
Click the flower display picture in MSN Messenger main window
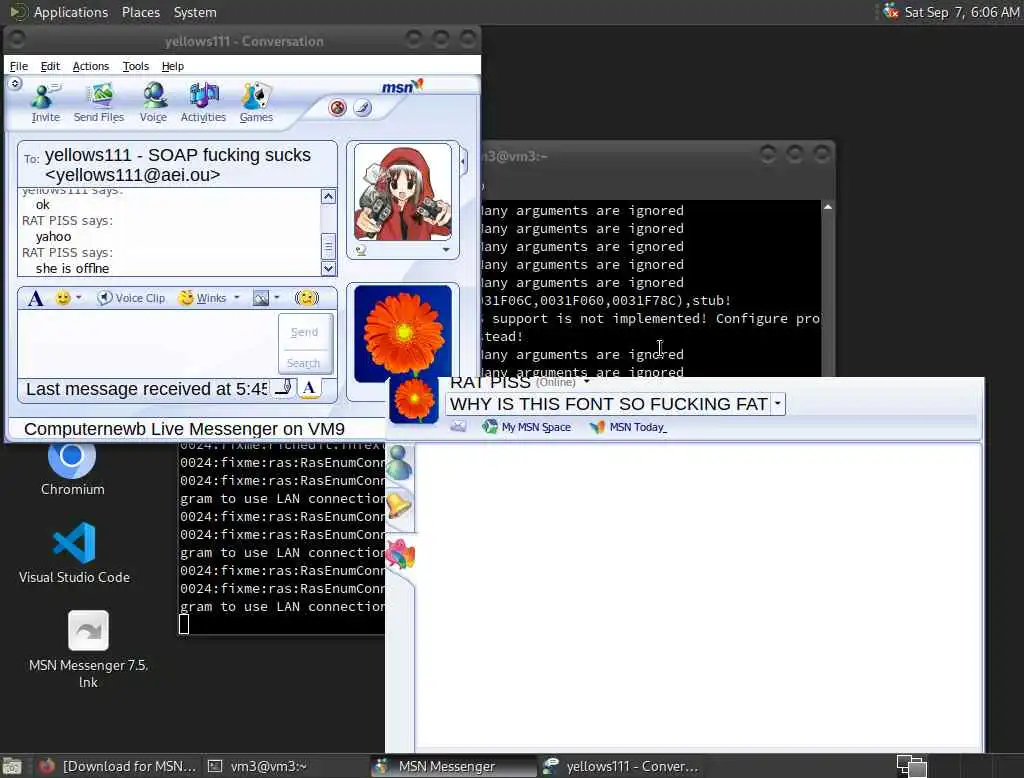[413, 400]
